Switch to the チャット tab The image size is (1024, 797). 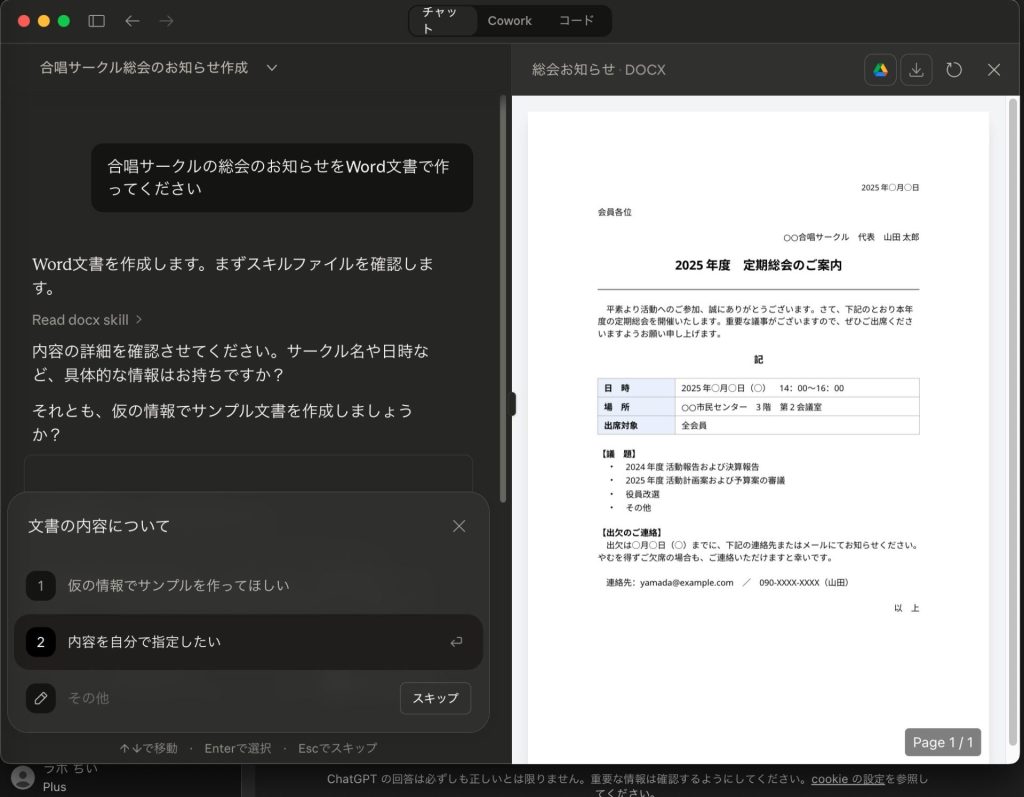[x=443, y=21]
